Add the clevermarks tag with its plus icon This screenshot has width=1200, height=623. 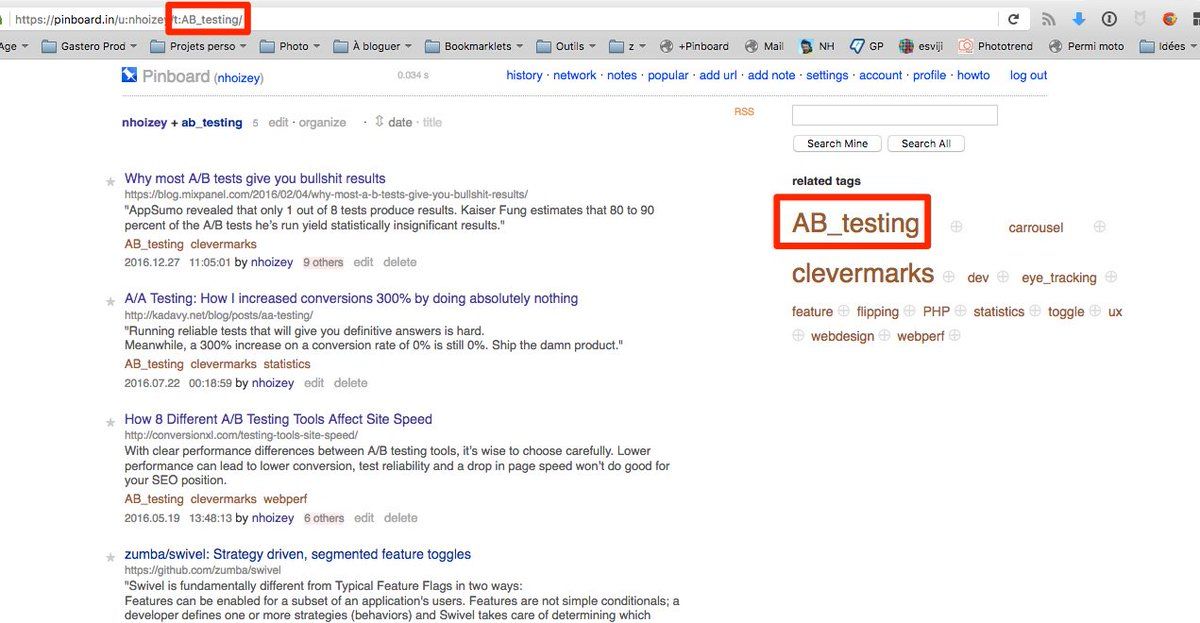949,277
